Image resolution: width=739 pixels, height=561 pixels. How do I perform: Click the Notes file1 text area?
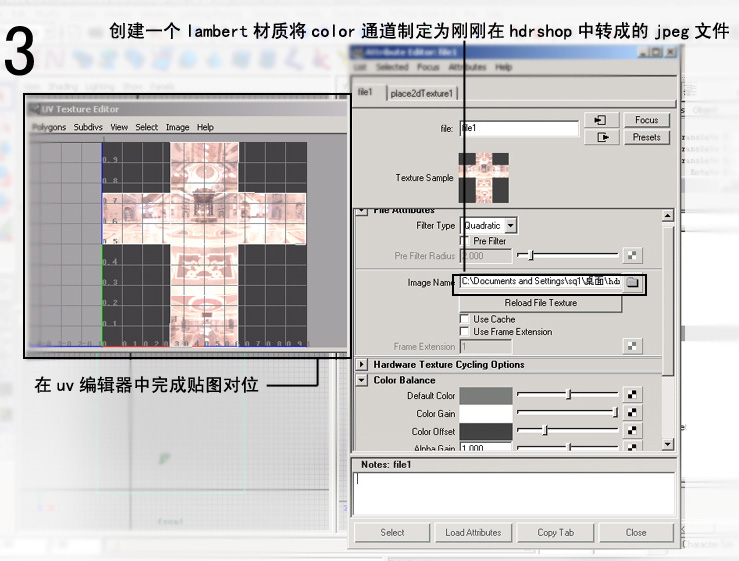point(514,493)
